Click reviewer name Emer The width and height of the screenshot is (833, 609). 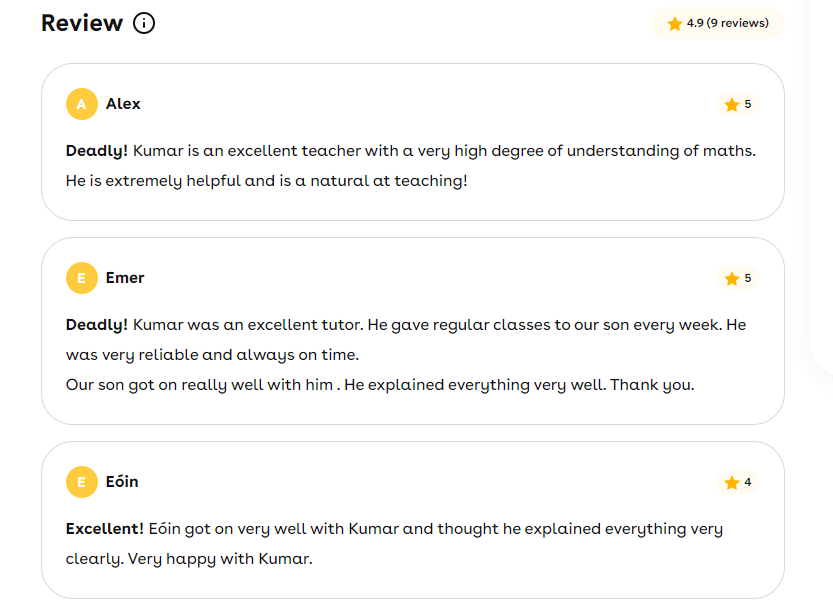point(125,278)
